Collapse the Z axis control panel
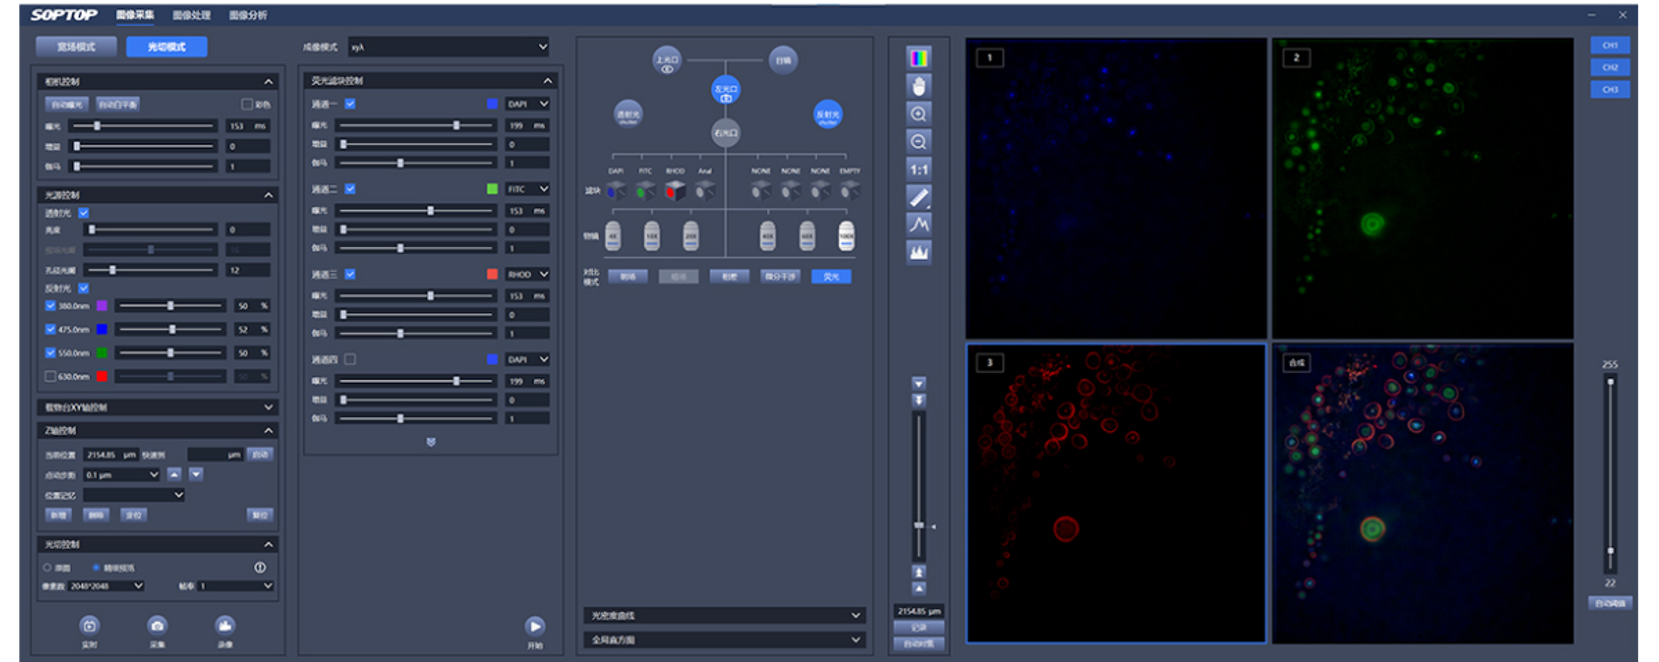Screen dimensions: 1659x662 point(268,430)
